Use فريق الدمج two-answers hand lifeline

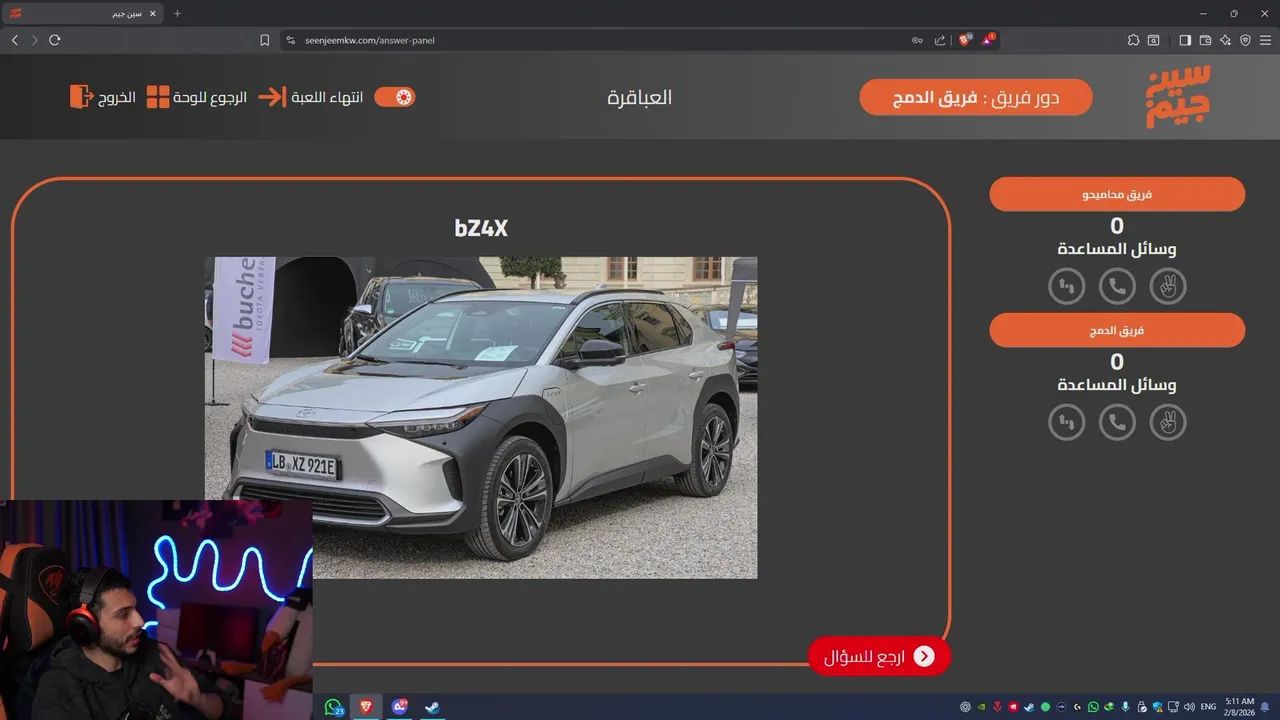1167,422
